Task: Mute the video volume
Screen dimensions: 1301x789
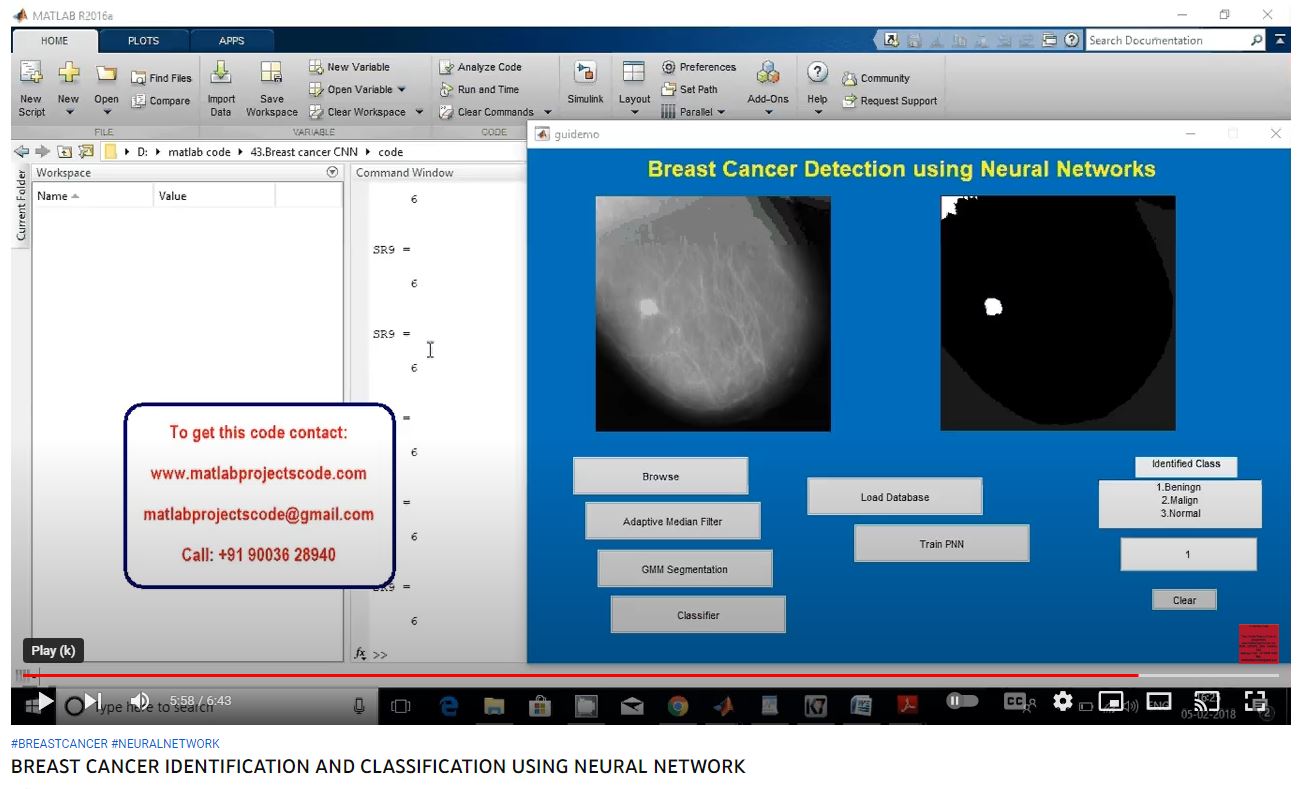Action: [x=140, y=702]
